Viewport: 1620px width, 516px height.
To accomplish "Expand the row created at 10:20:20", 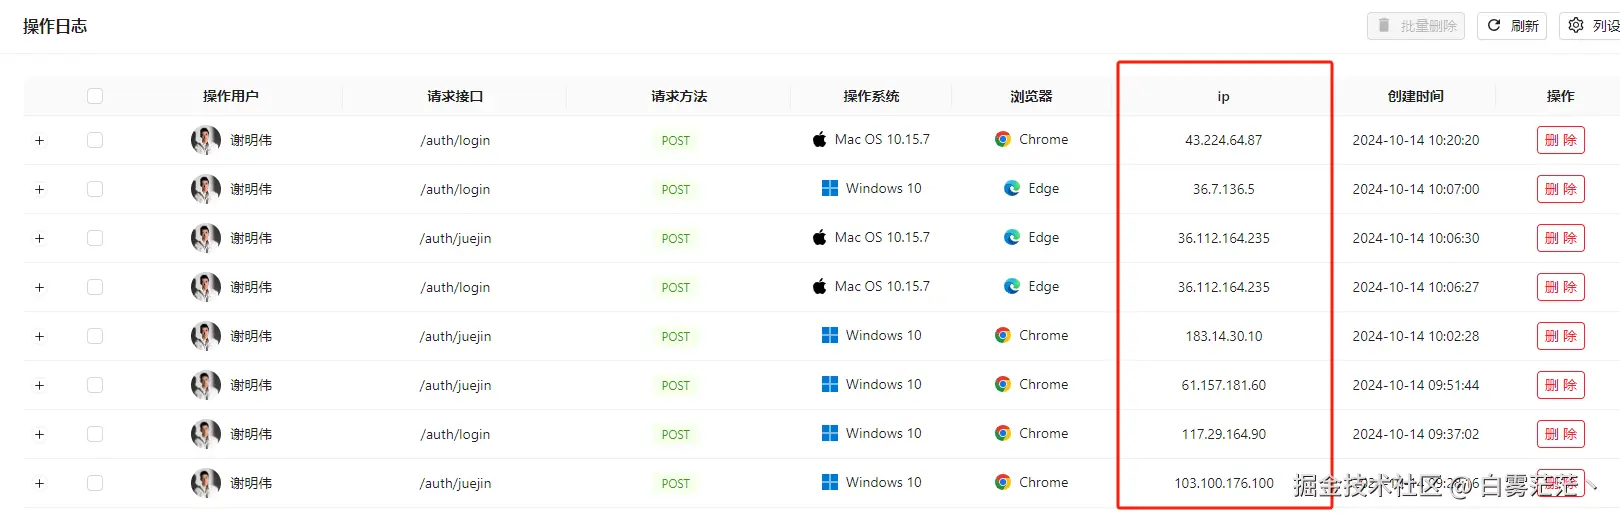I will click(x=40, y=140).
